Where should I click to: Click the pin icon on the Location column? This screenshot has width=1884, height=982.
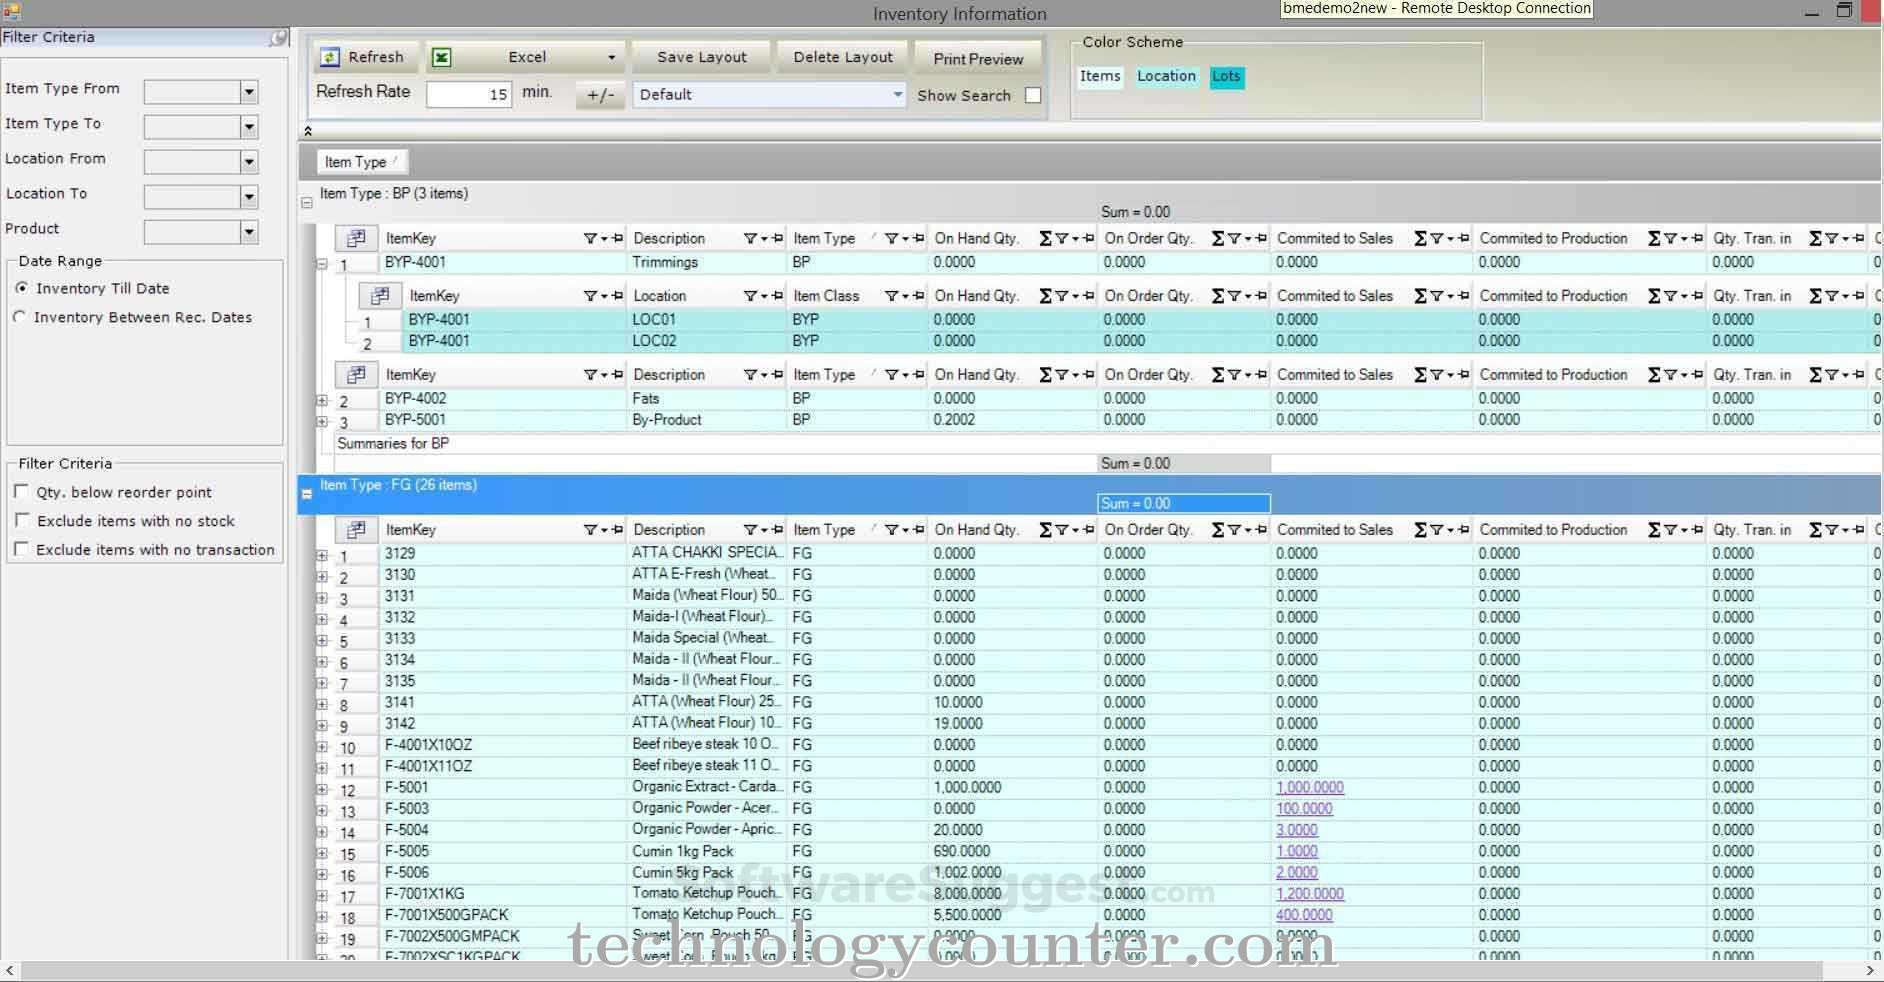[x=777, y=296]
